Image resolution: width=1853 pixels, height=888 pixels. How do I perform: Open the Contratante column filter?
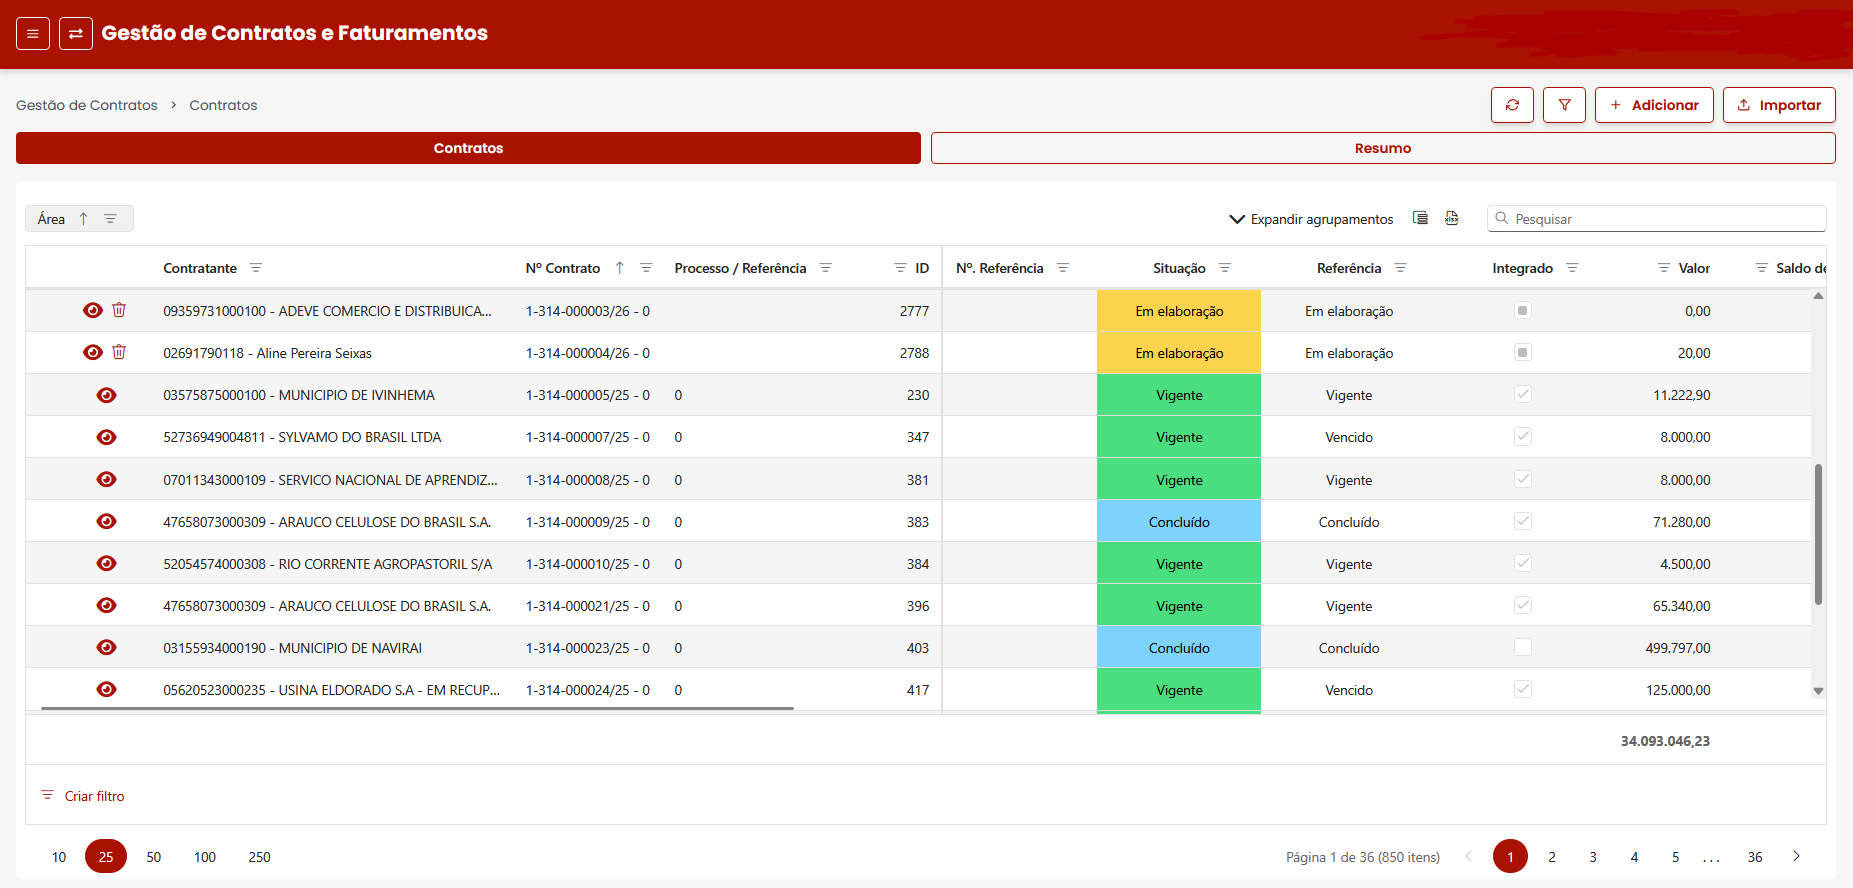[256, 268]
